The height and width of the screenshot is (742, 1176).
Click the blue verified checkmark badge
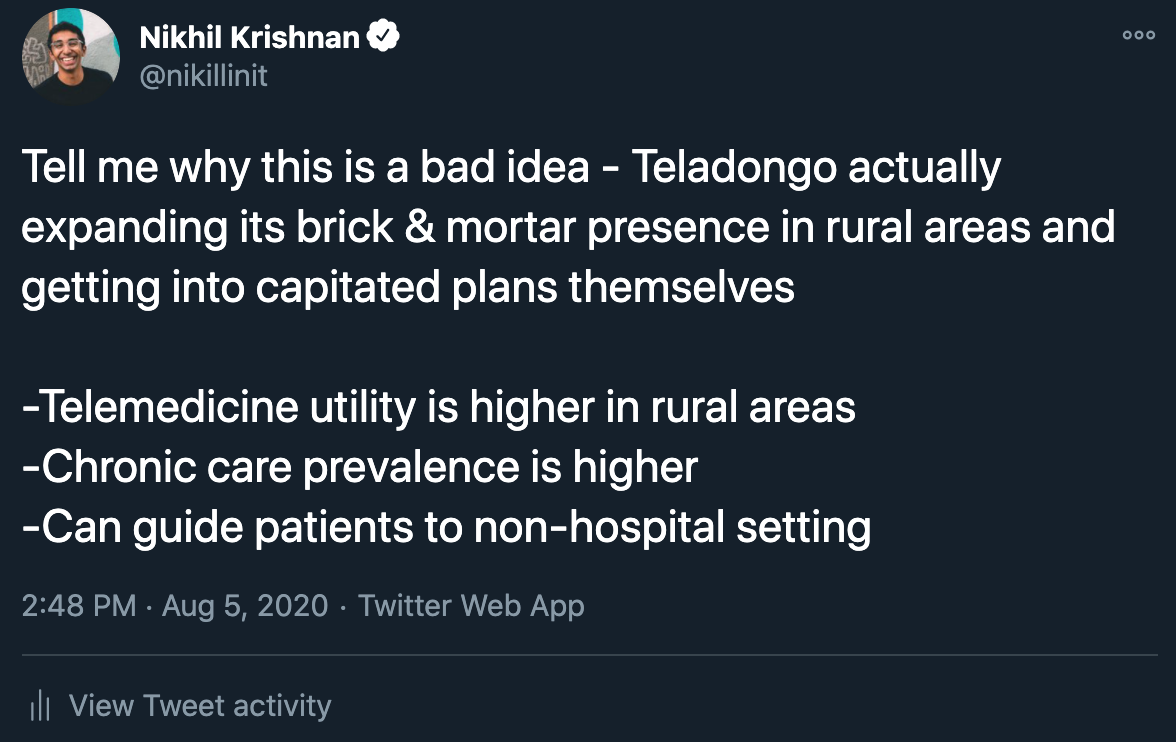[383, 36]
